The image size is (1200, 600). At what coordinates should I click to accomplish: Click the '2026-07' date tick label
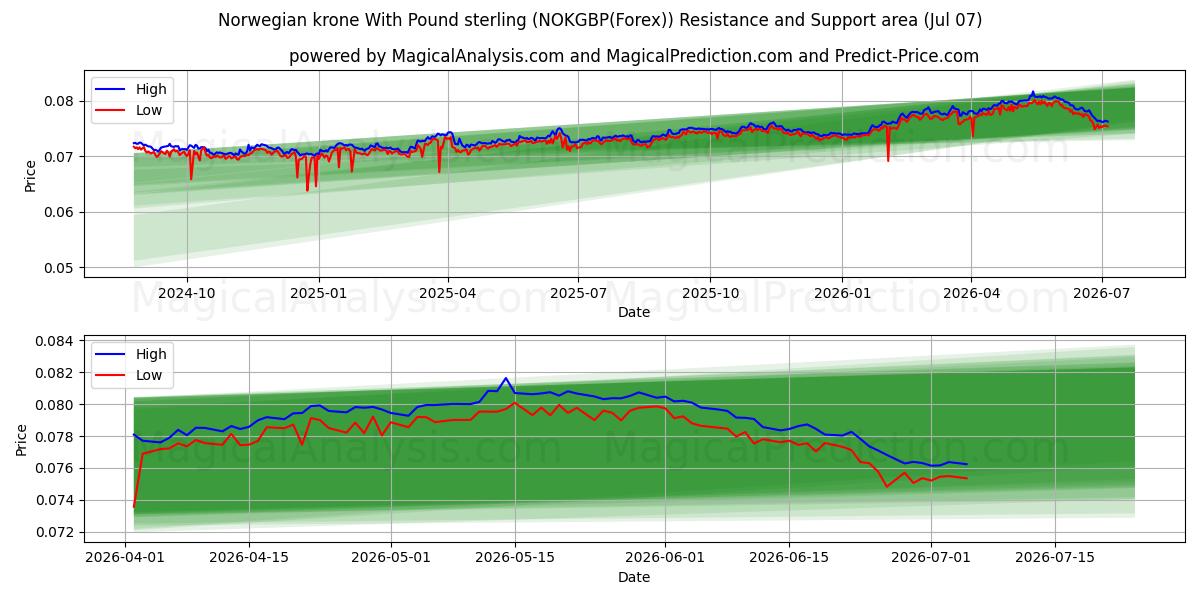(1101, 293)
